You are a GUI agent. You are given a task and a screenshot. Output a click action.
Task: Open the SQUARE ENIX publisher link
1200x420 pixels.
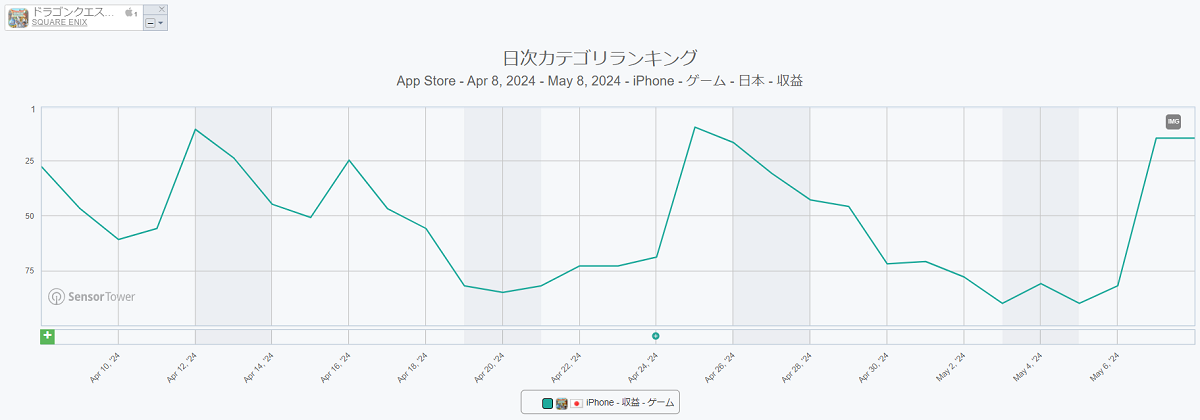click(x=59, y=22)
